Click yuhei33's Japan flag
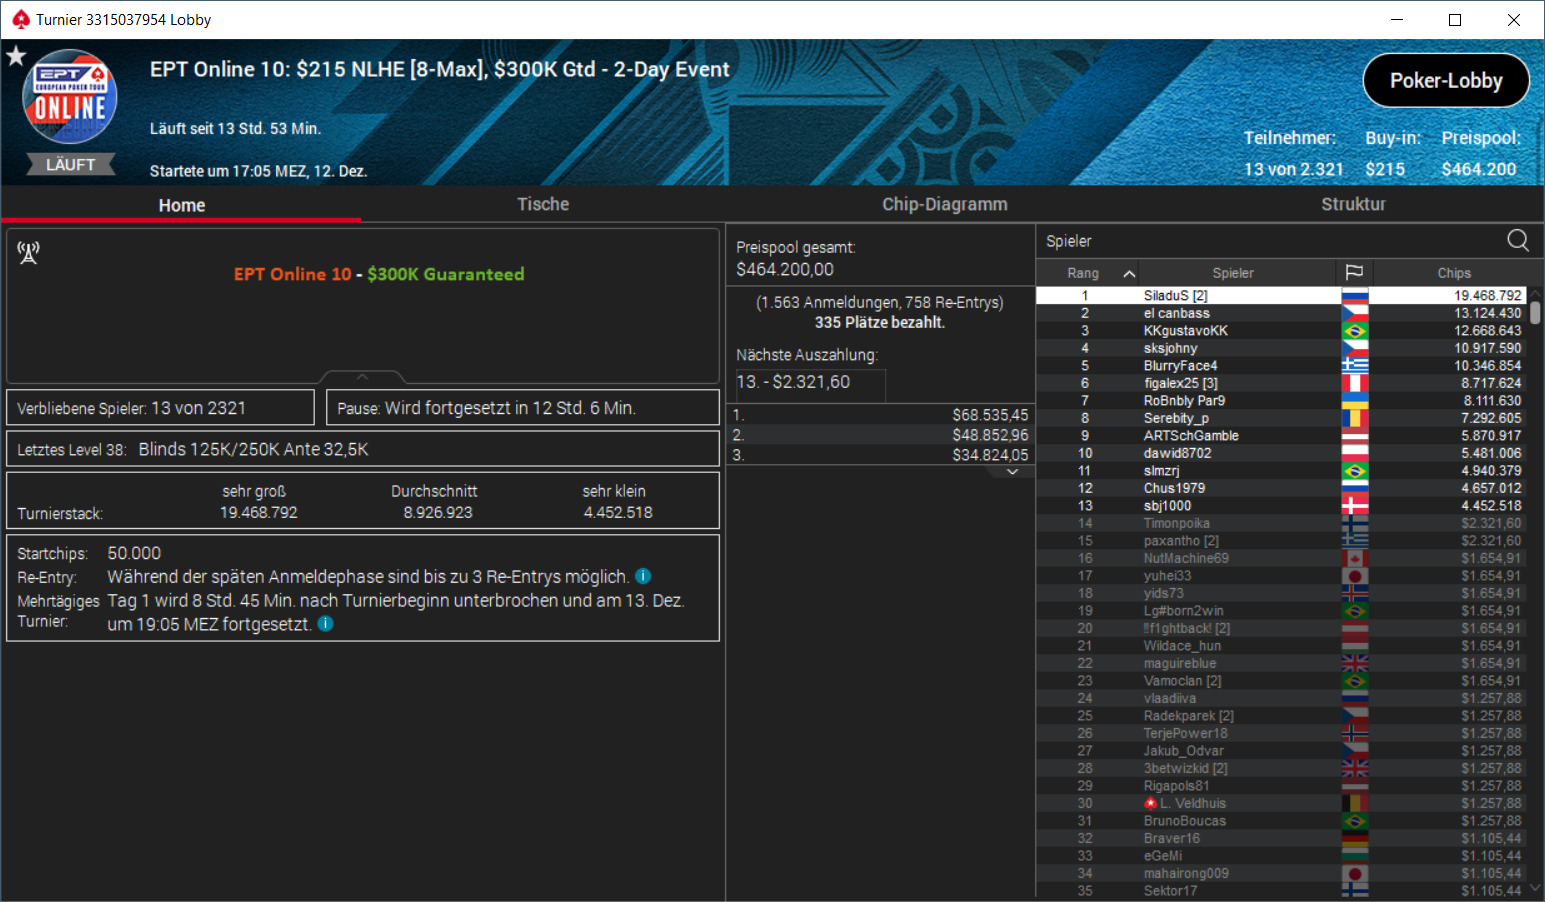Viewport: 1545px width, 902px height. click(1354, 576)
